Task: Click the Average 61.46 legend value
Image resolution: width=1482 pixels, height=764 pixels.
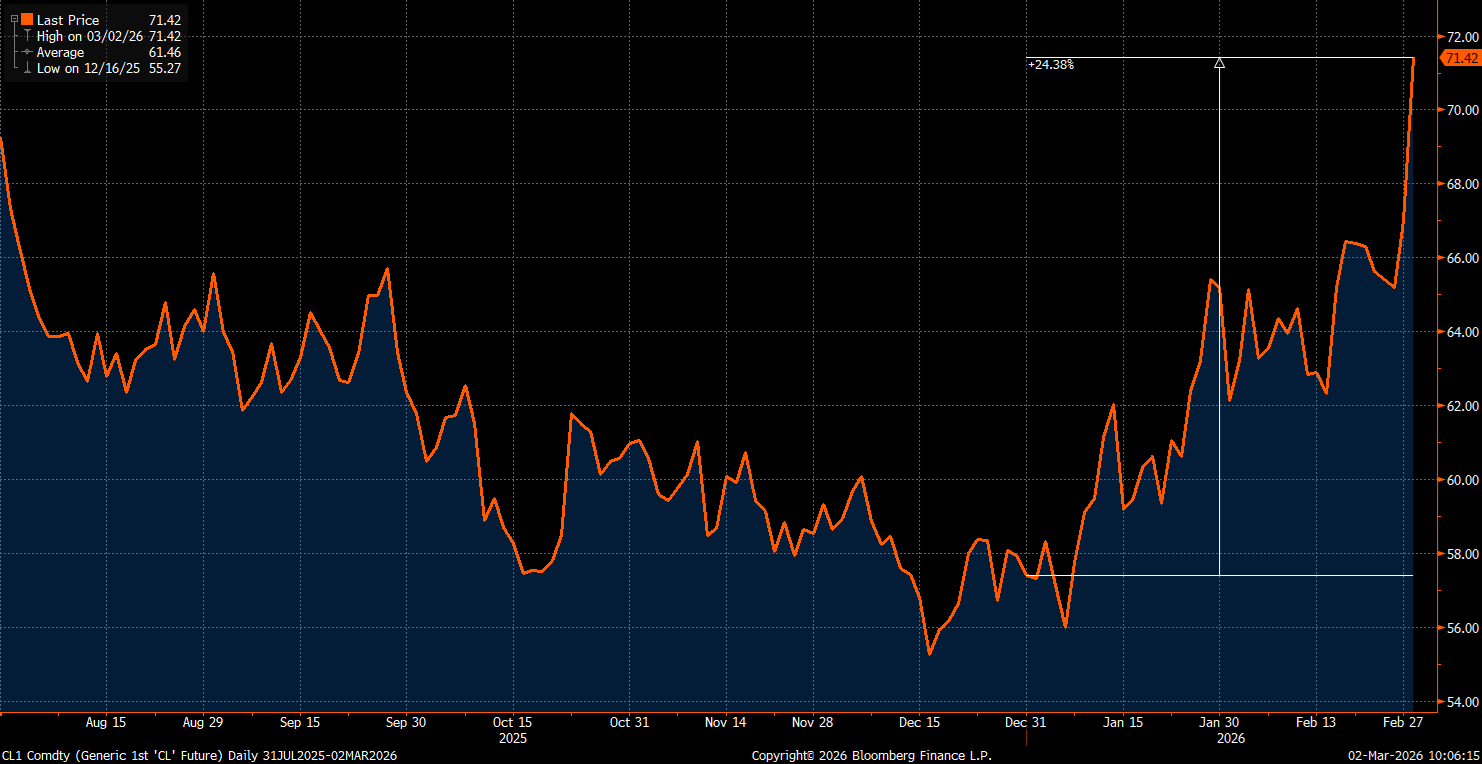Action: coord(165,52)
